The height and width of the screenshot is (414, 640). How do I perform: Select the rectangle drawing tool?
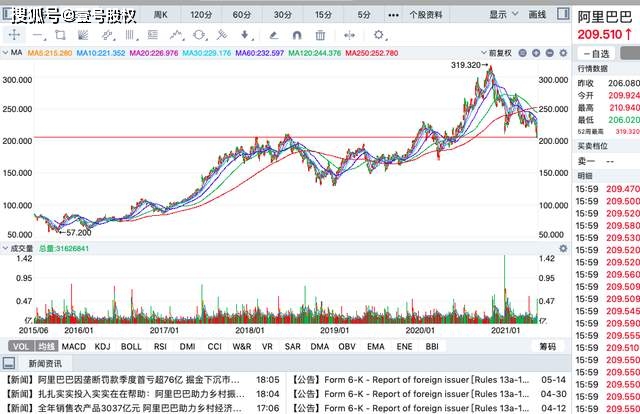(x=60, y=35)
